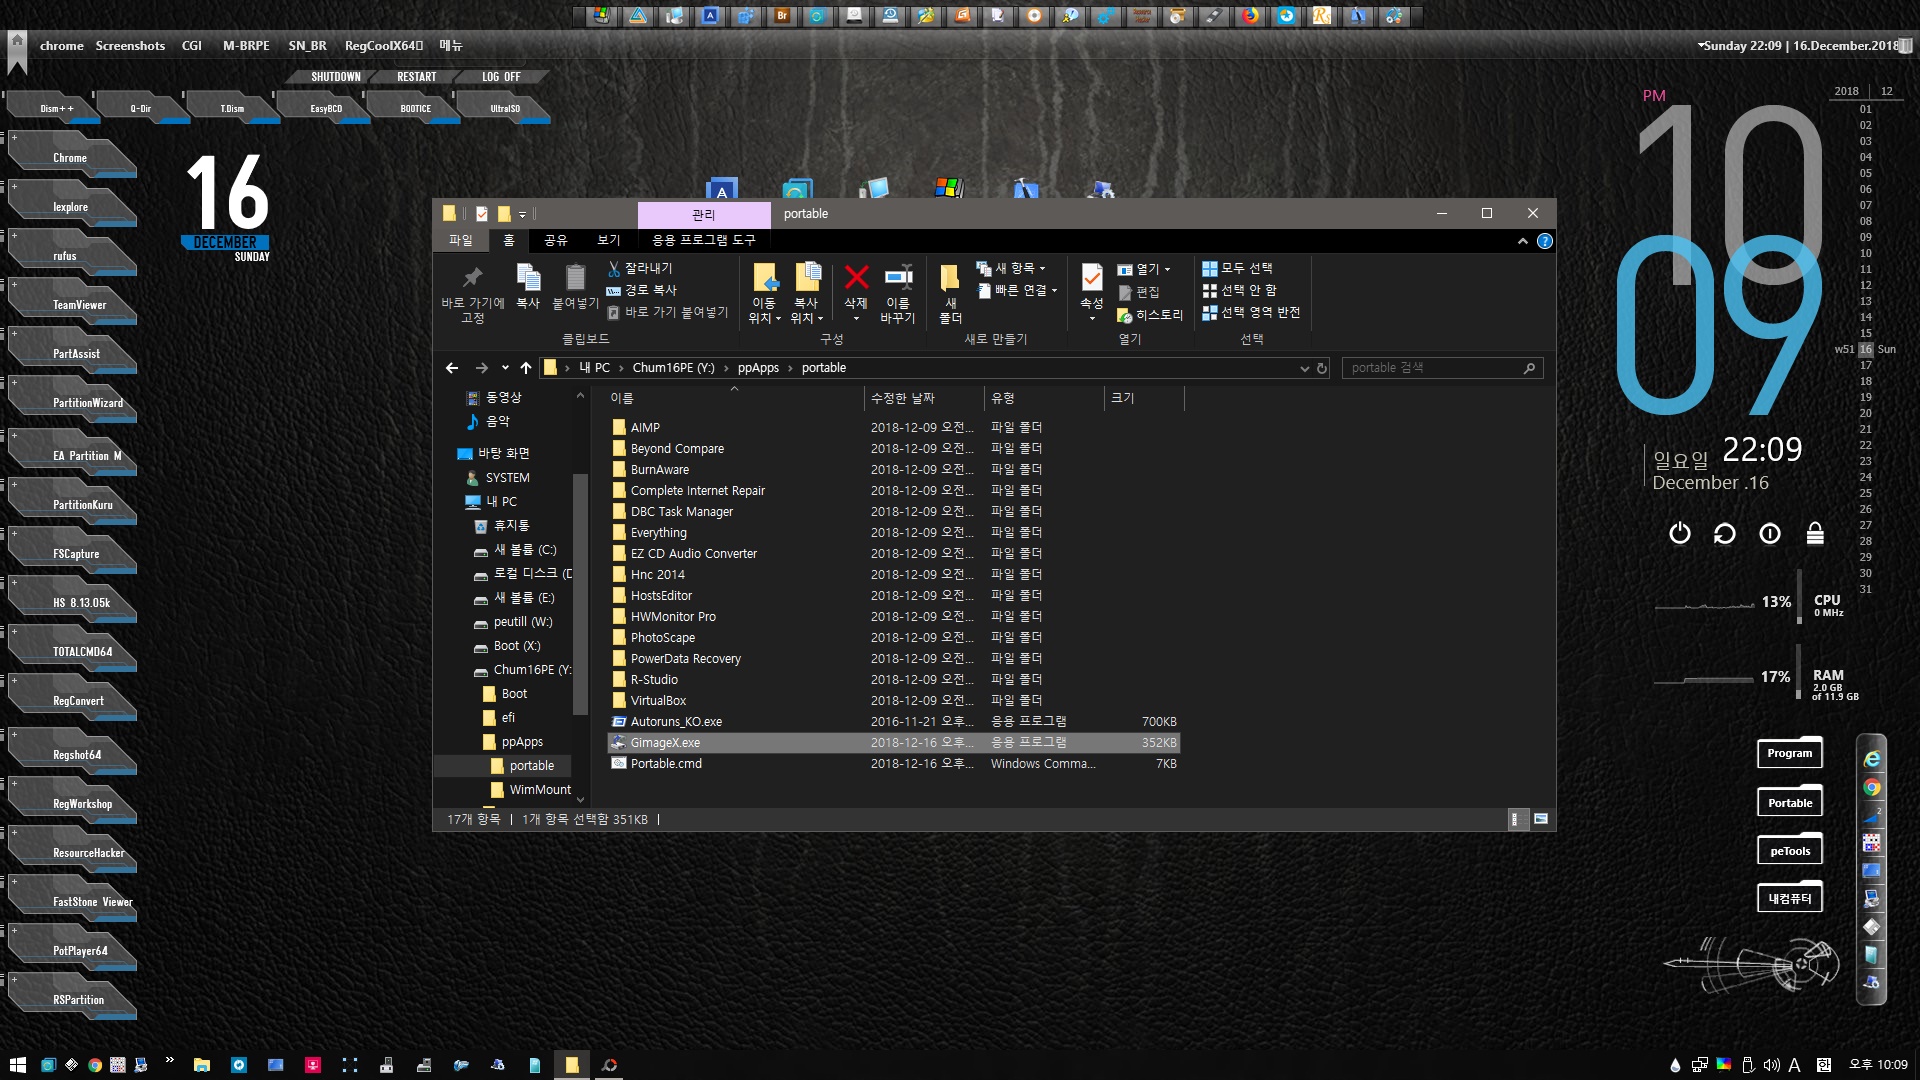The width and height of the screenshot is (1920, 1080).
Task: Click the LOG OFF button
Action: [501, 76]
